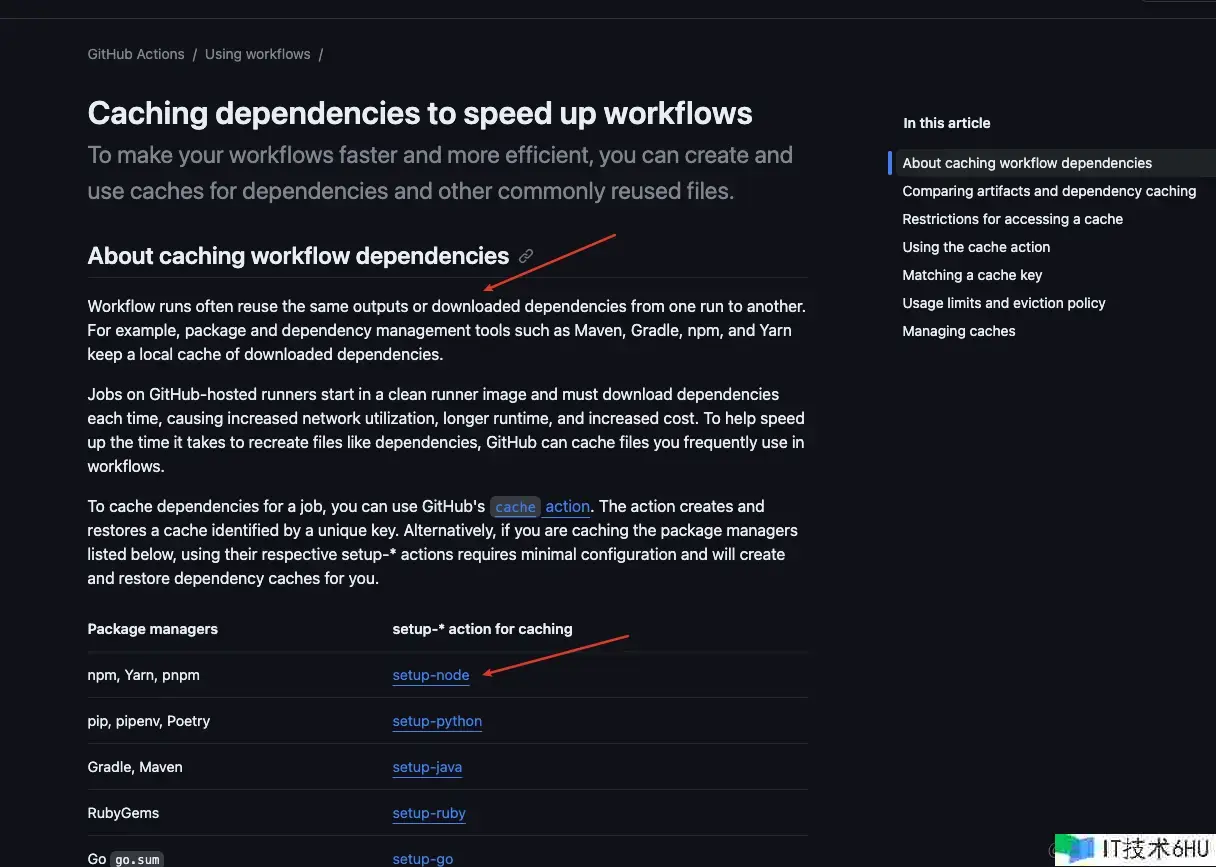Navigate to 'Restrictions for accessing a cache'

coord(1012,219)
